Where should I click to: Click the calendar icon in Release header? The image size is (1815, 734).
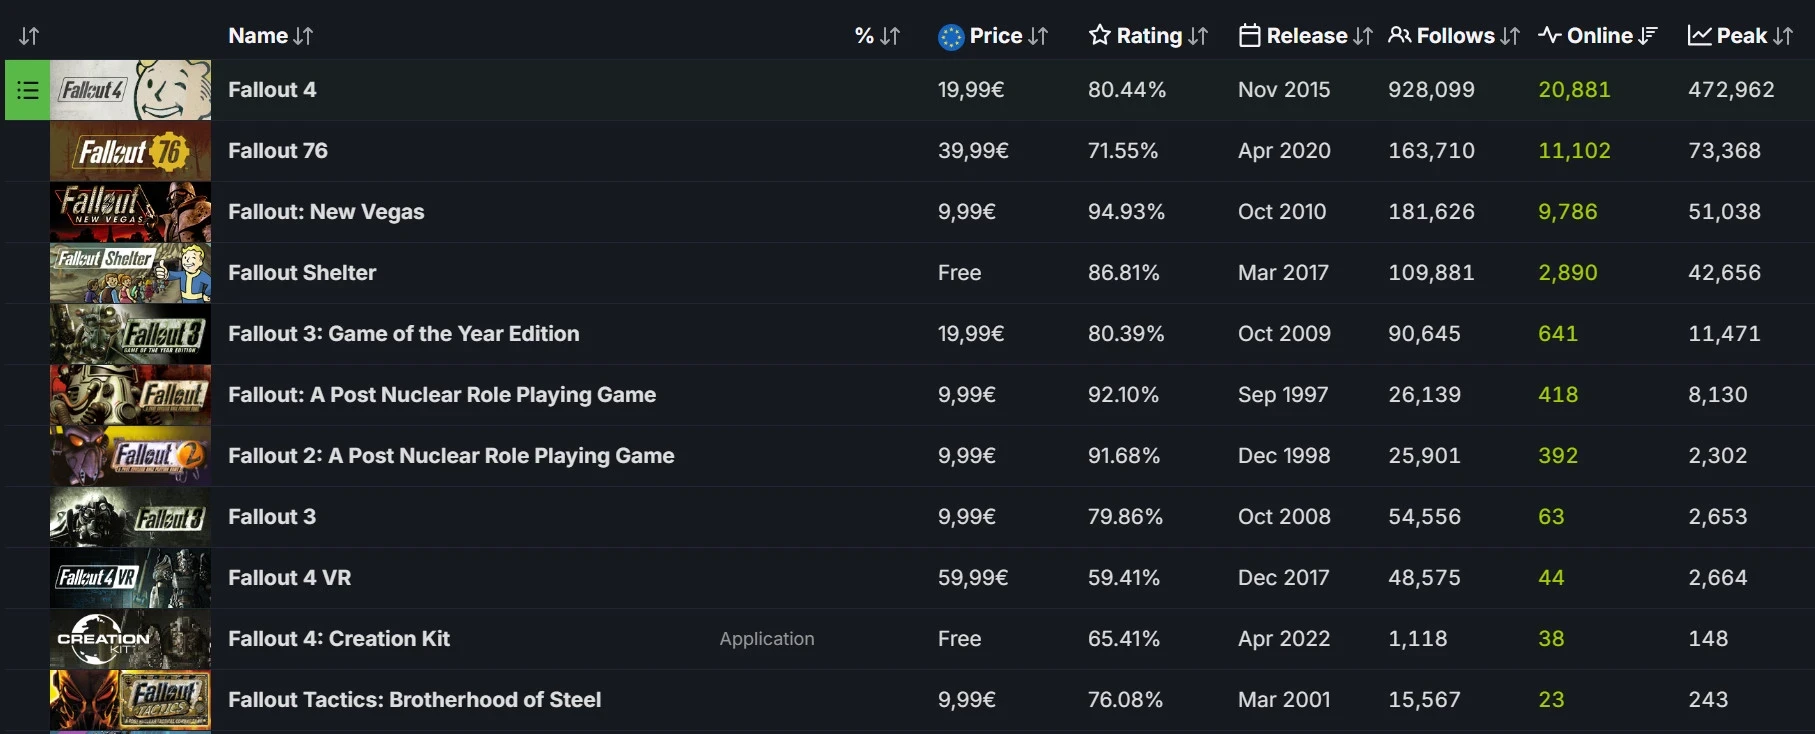1249,36
